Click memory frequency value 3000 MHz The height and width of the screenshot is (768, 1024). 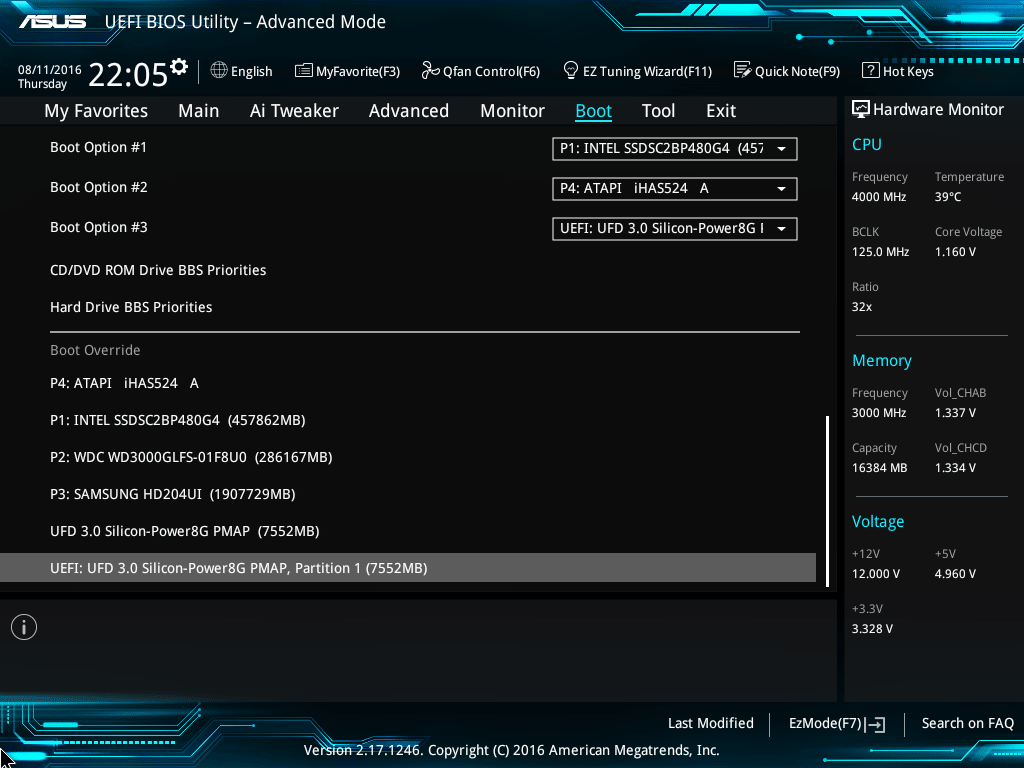point(879,413)
